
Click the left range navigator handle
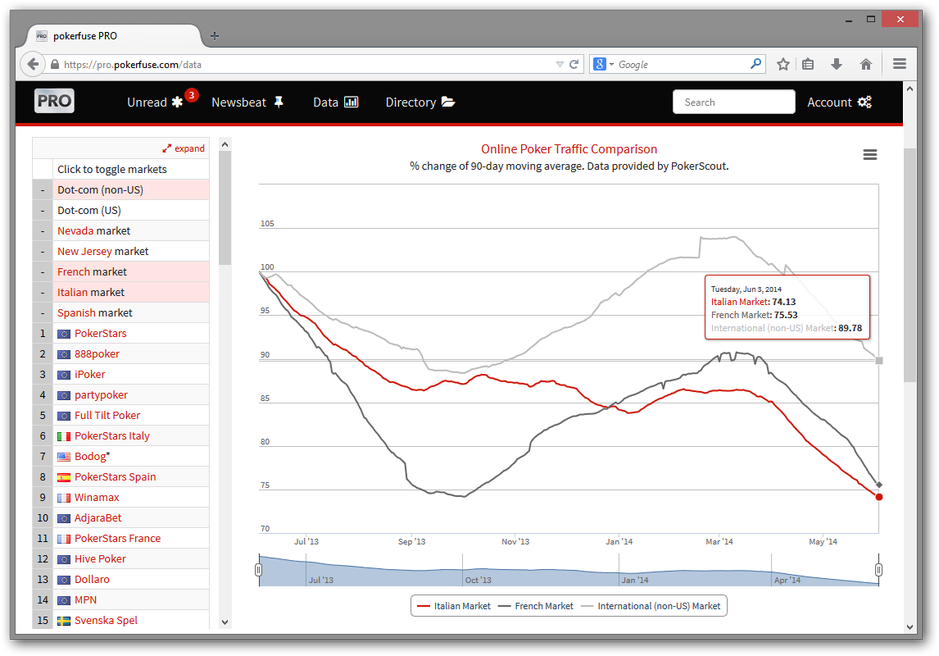coord(259,569)
